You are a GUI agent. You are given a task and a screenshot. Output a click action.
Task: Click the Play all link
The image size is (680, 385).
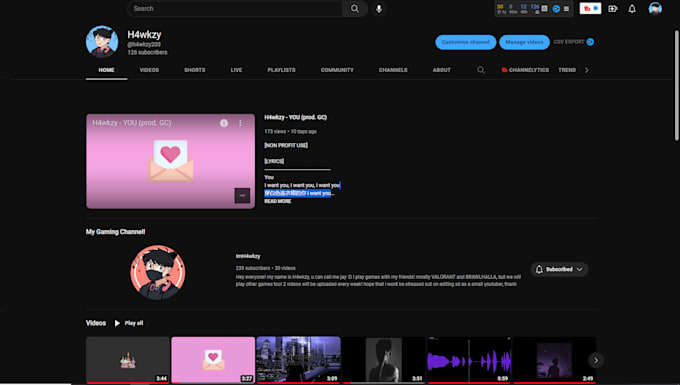pos(134,323)
